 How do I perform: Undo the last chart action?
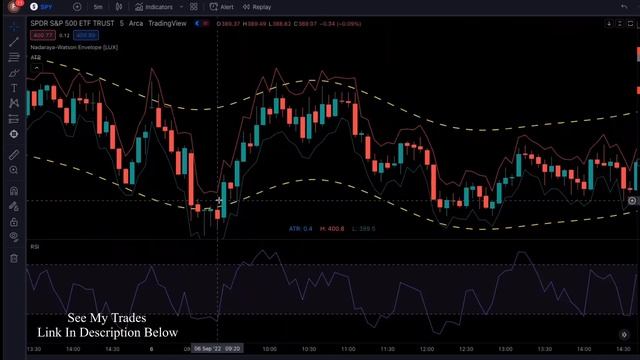point(624,7)
